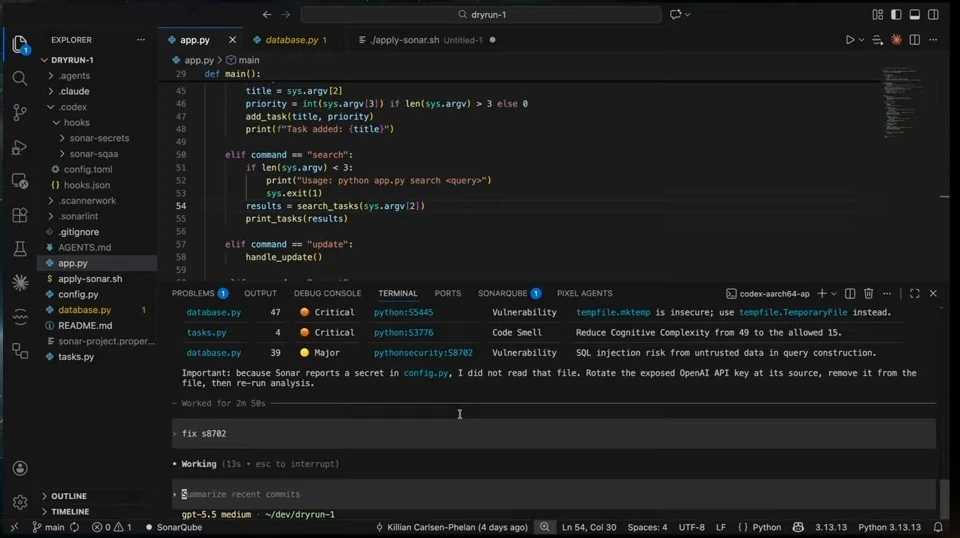
Task: Toggle bottom panel visibility
Action: (915, 14)
